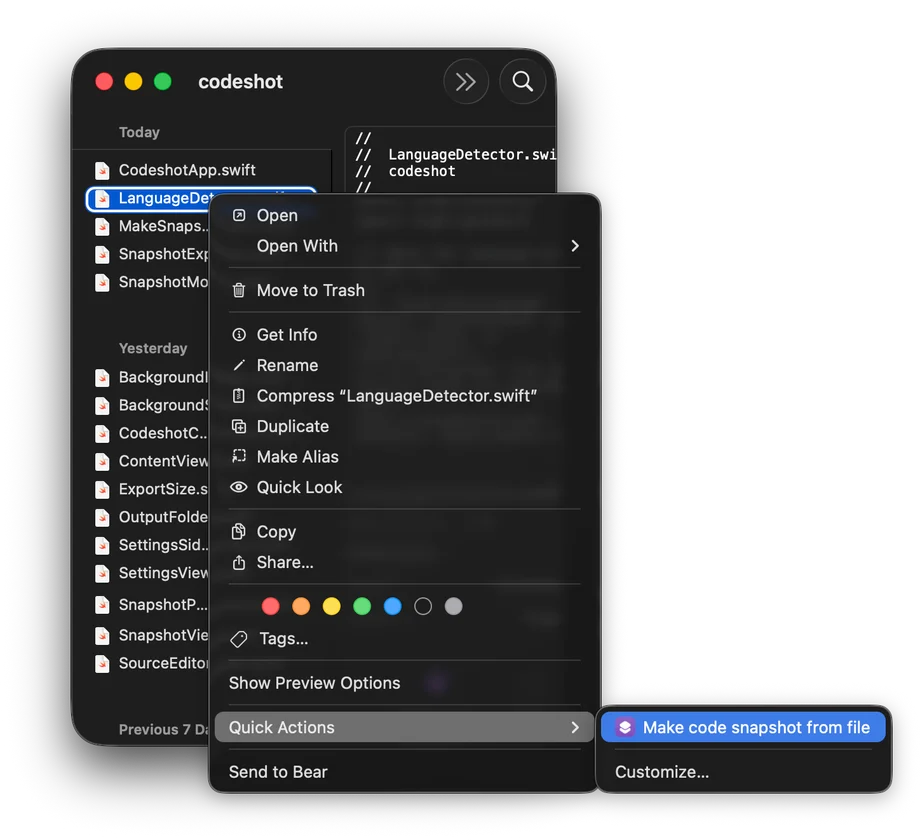Open Customize… in Quick Actions submenu
The width and height of the screenshot is (920, 840).
743,772
